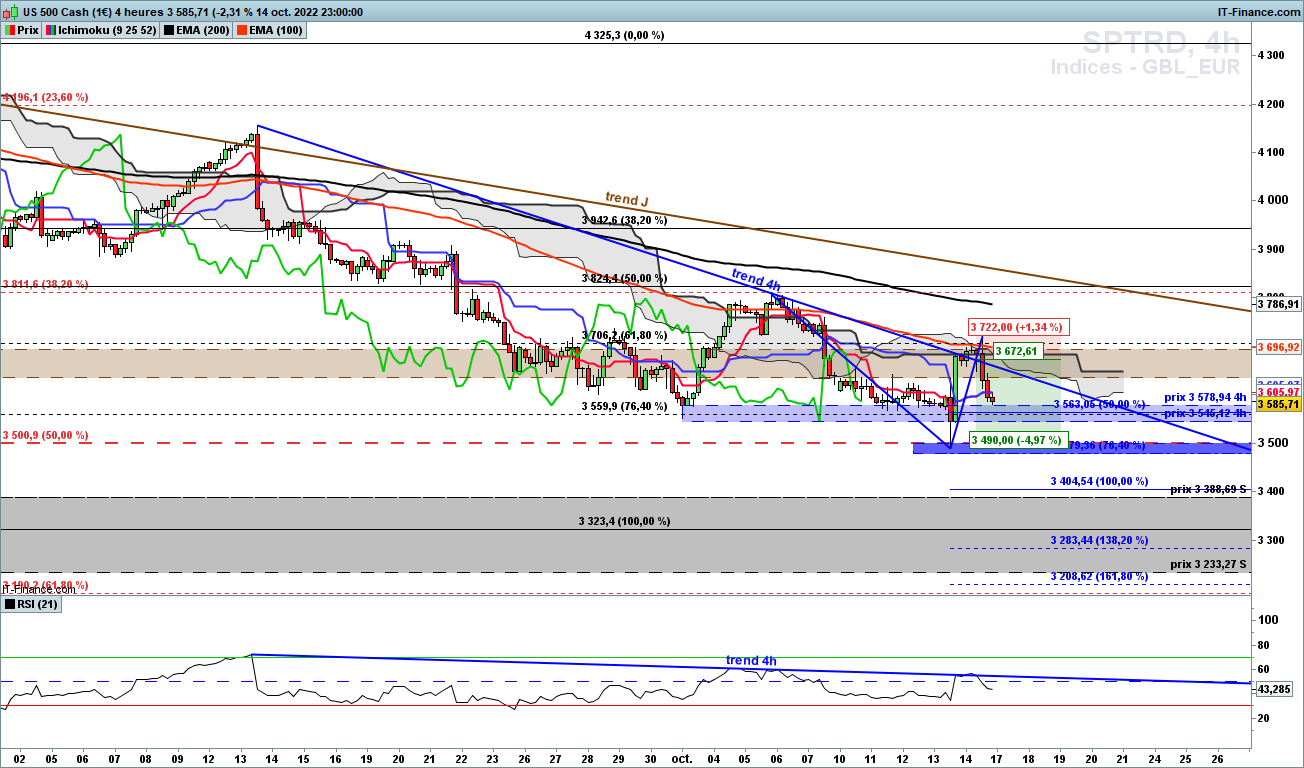
Task: Click the '3 824,4 (50,00 %)' Fibonacci label
Action: point(624,278)
